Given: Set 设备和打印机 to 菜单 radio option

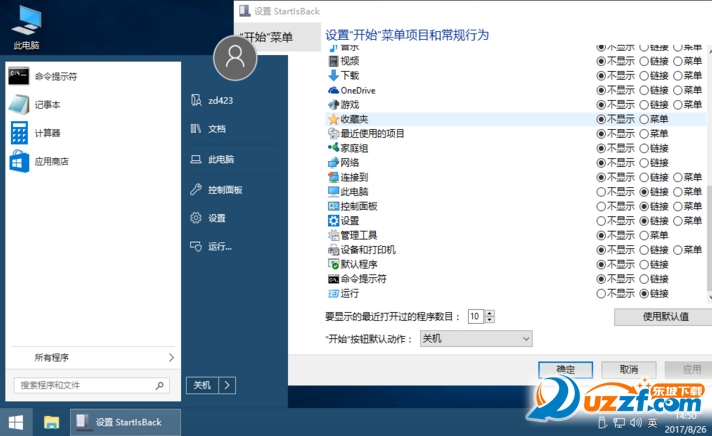Looking at the screenshot, I should pyautogui.click(x=678, y=250).
